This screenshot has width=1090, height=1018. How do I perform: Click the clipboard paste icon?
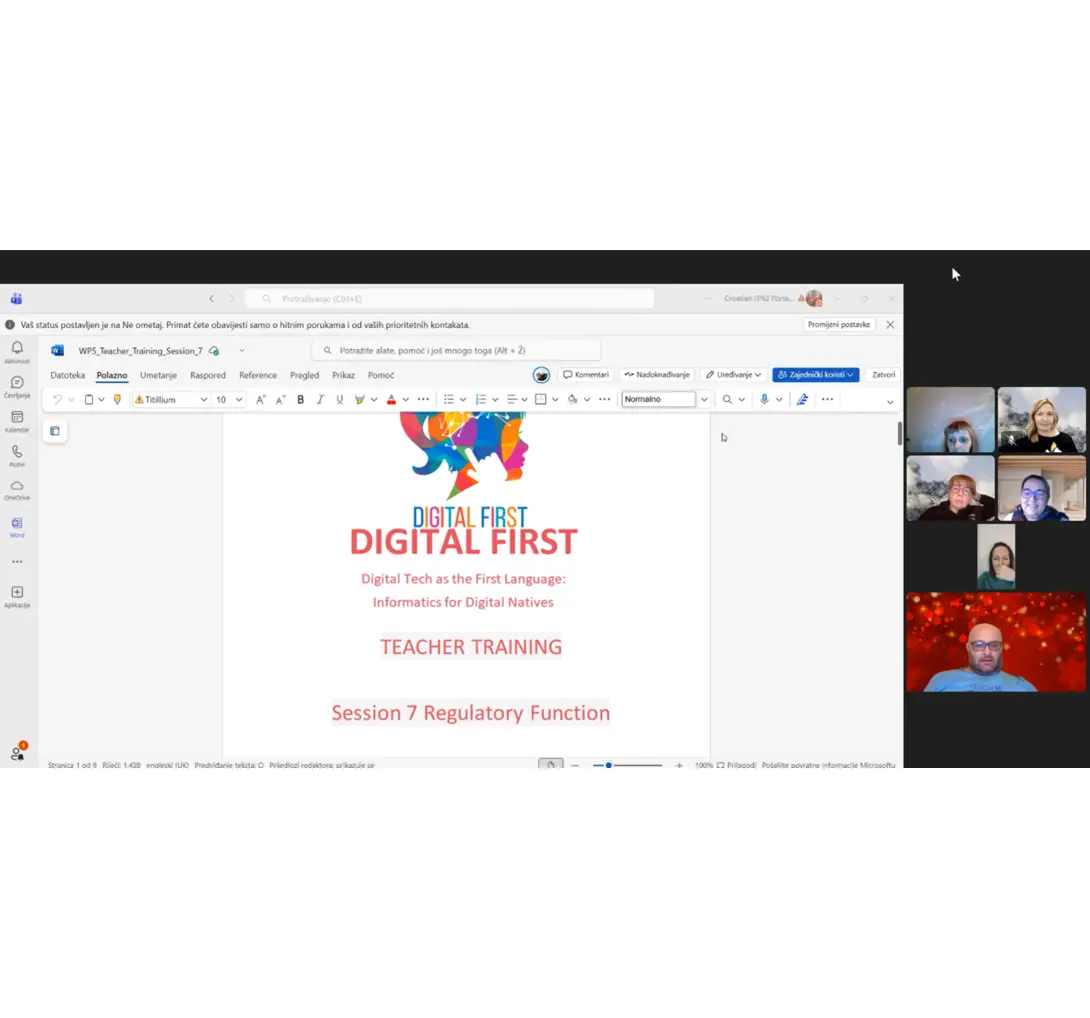(x=88, y=399)
